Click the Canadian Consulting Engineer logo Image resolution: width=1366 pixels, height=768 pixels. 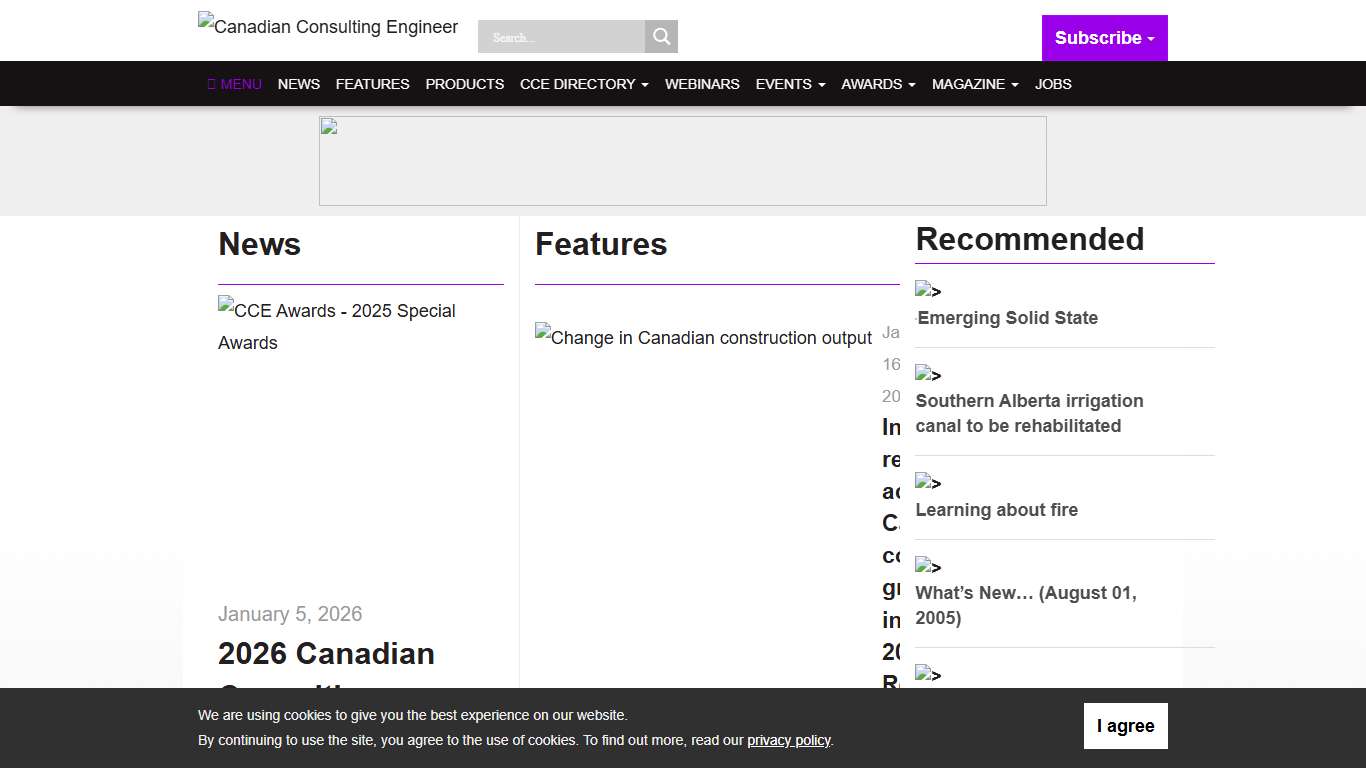tap(327, 27)
